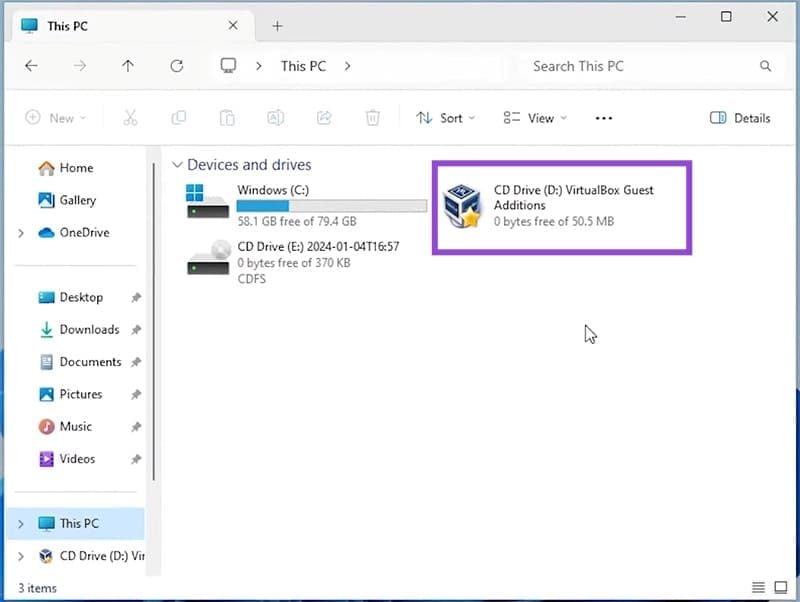Toggle the Details pane
800x602 pixels.
(x=740, y=117)
